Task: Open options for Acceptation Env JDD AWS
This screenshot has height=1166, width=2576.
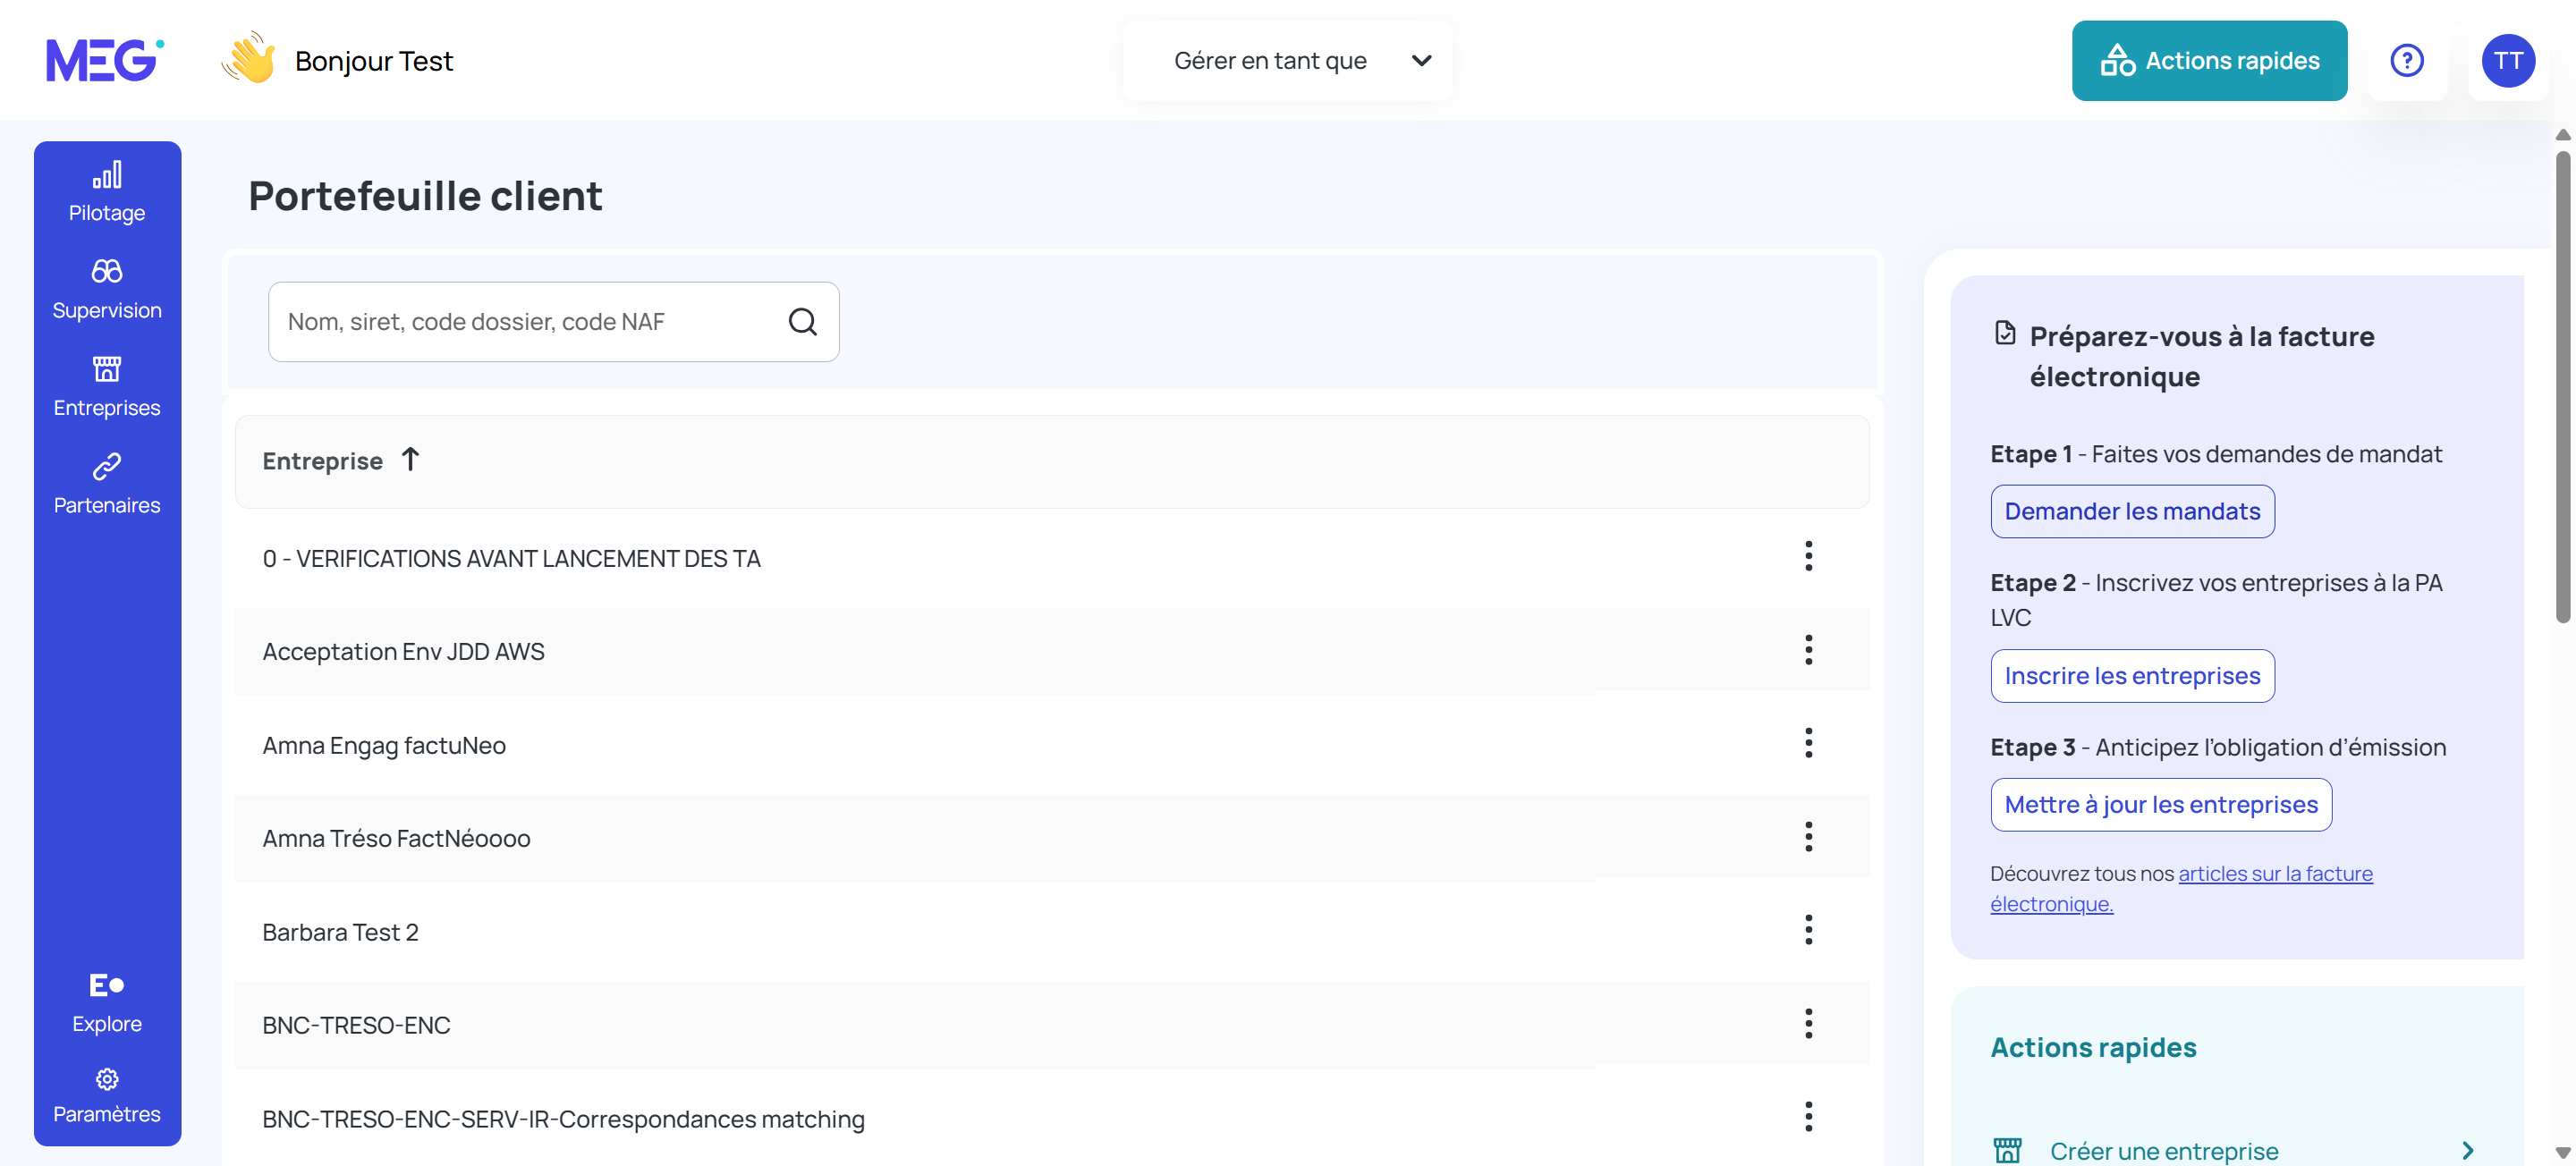Action: 1808,650
